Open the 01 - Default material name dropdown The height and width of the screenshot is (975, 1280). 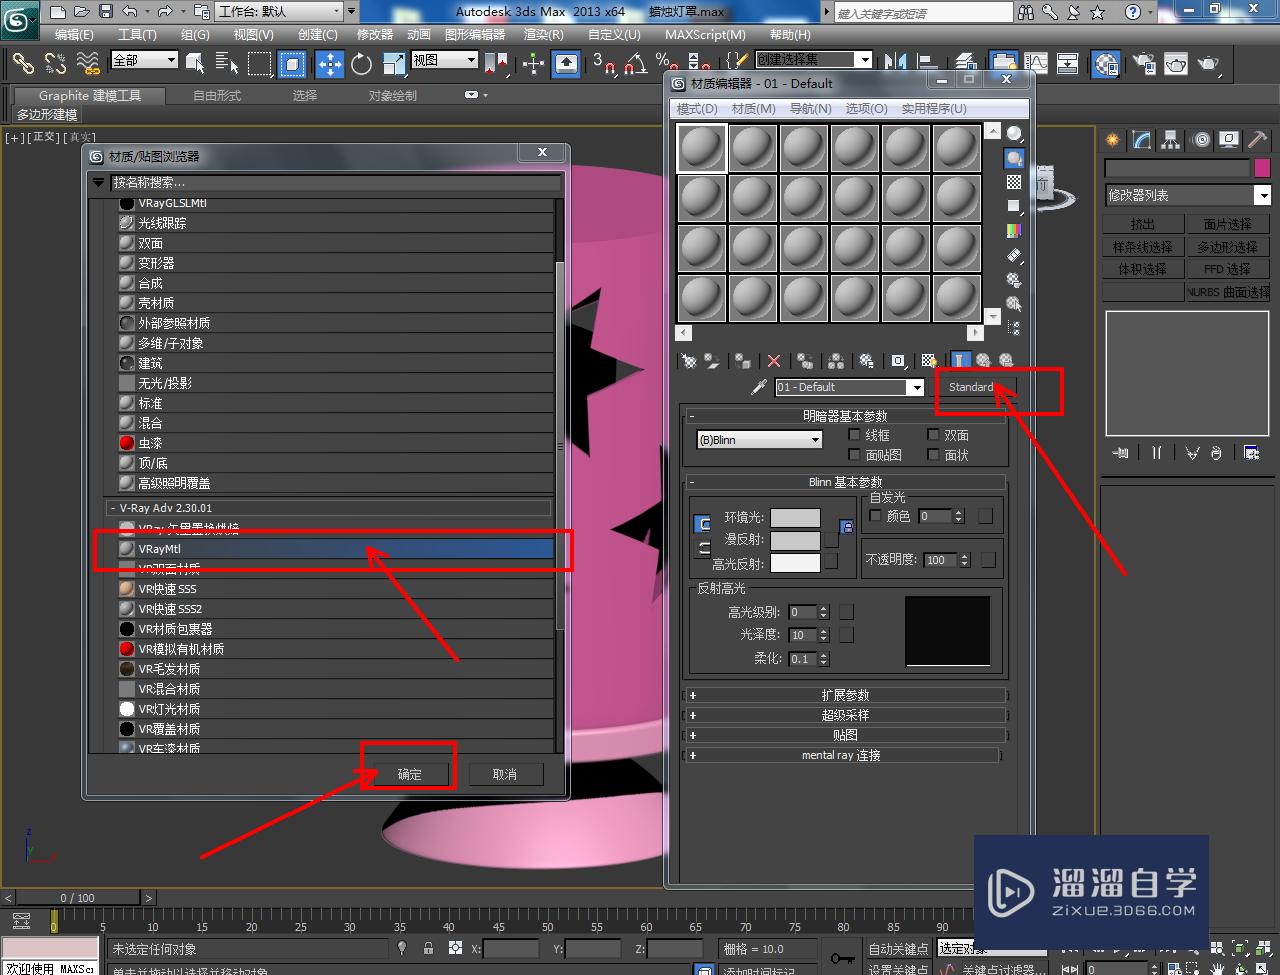click(x=850, y=387)
